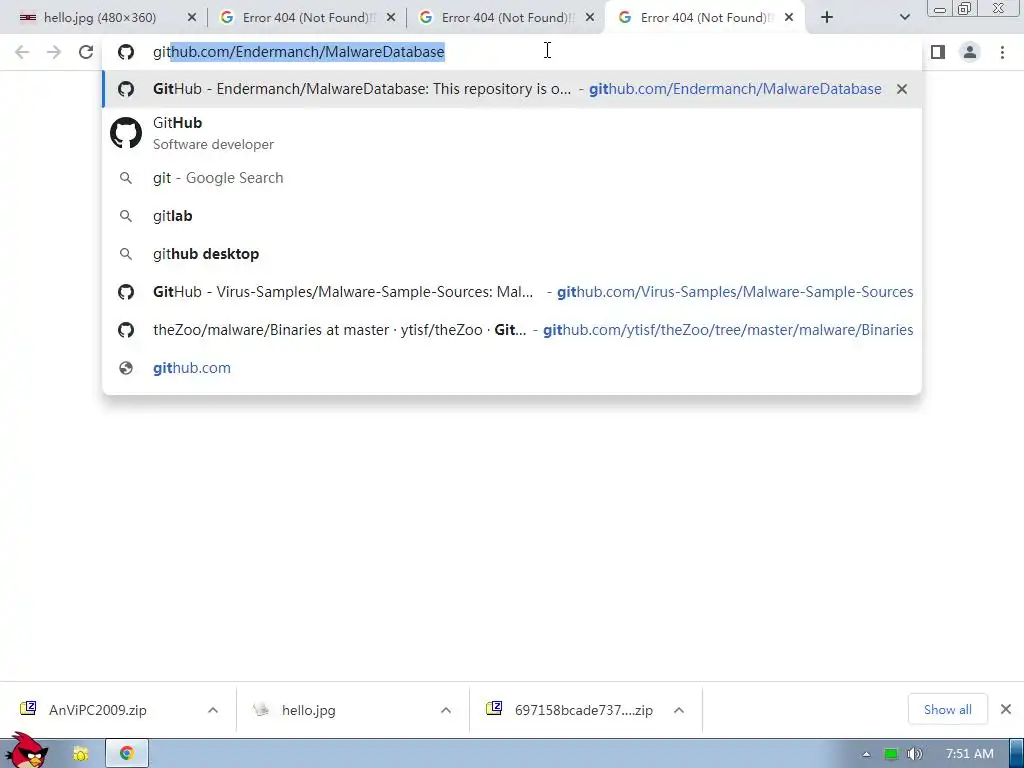The height and width of the screenshot is (768, 1024).
Task: Close the middle Error 404 tab
Action: click(x=590, y=18)
